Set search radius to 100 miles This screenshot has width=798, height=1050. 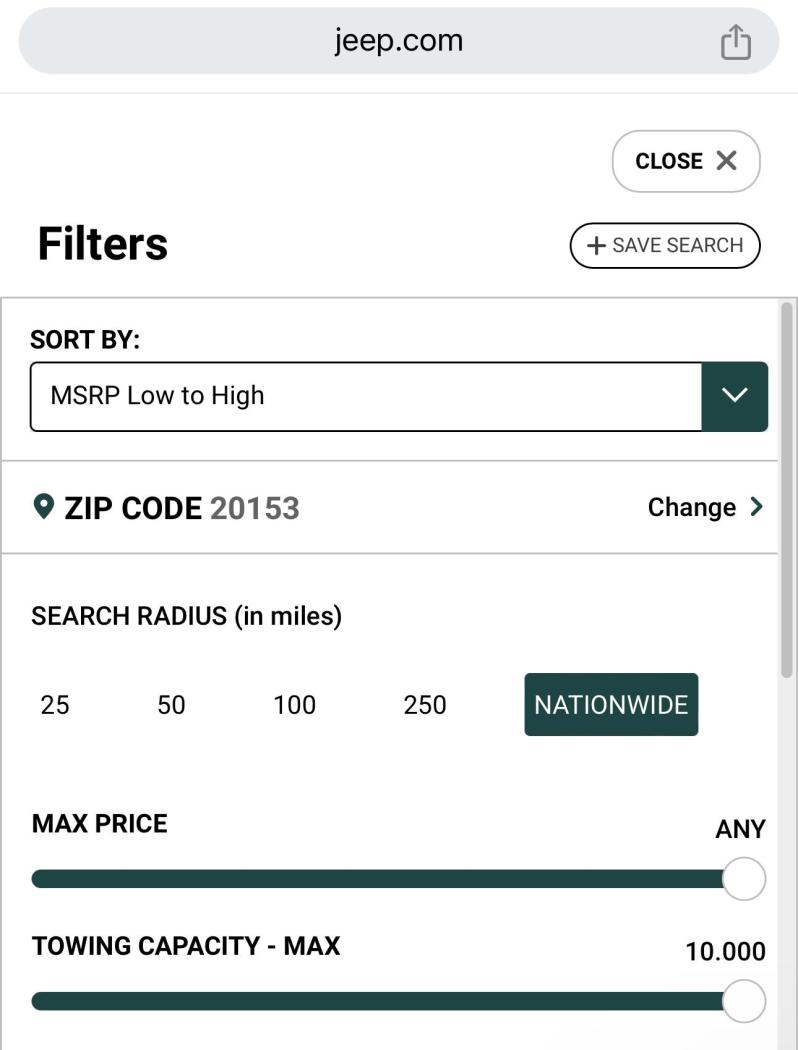click(294, 705)
